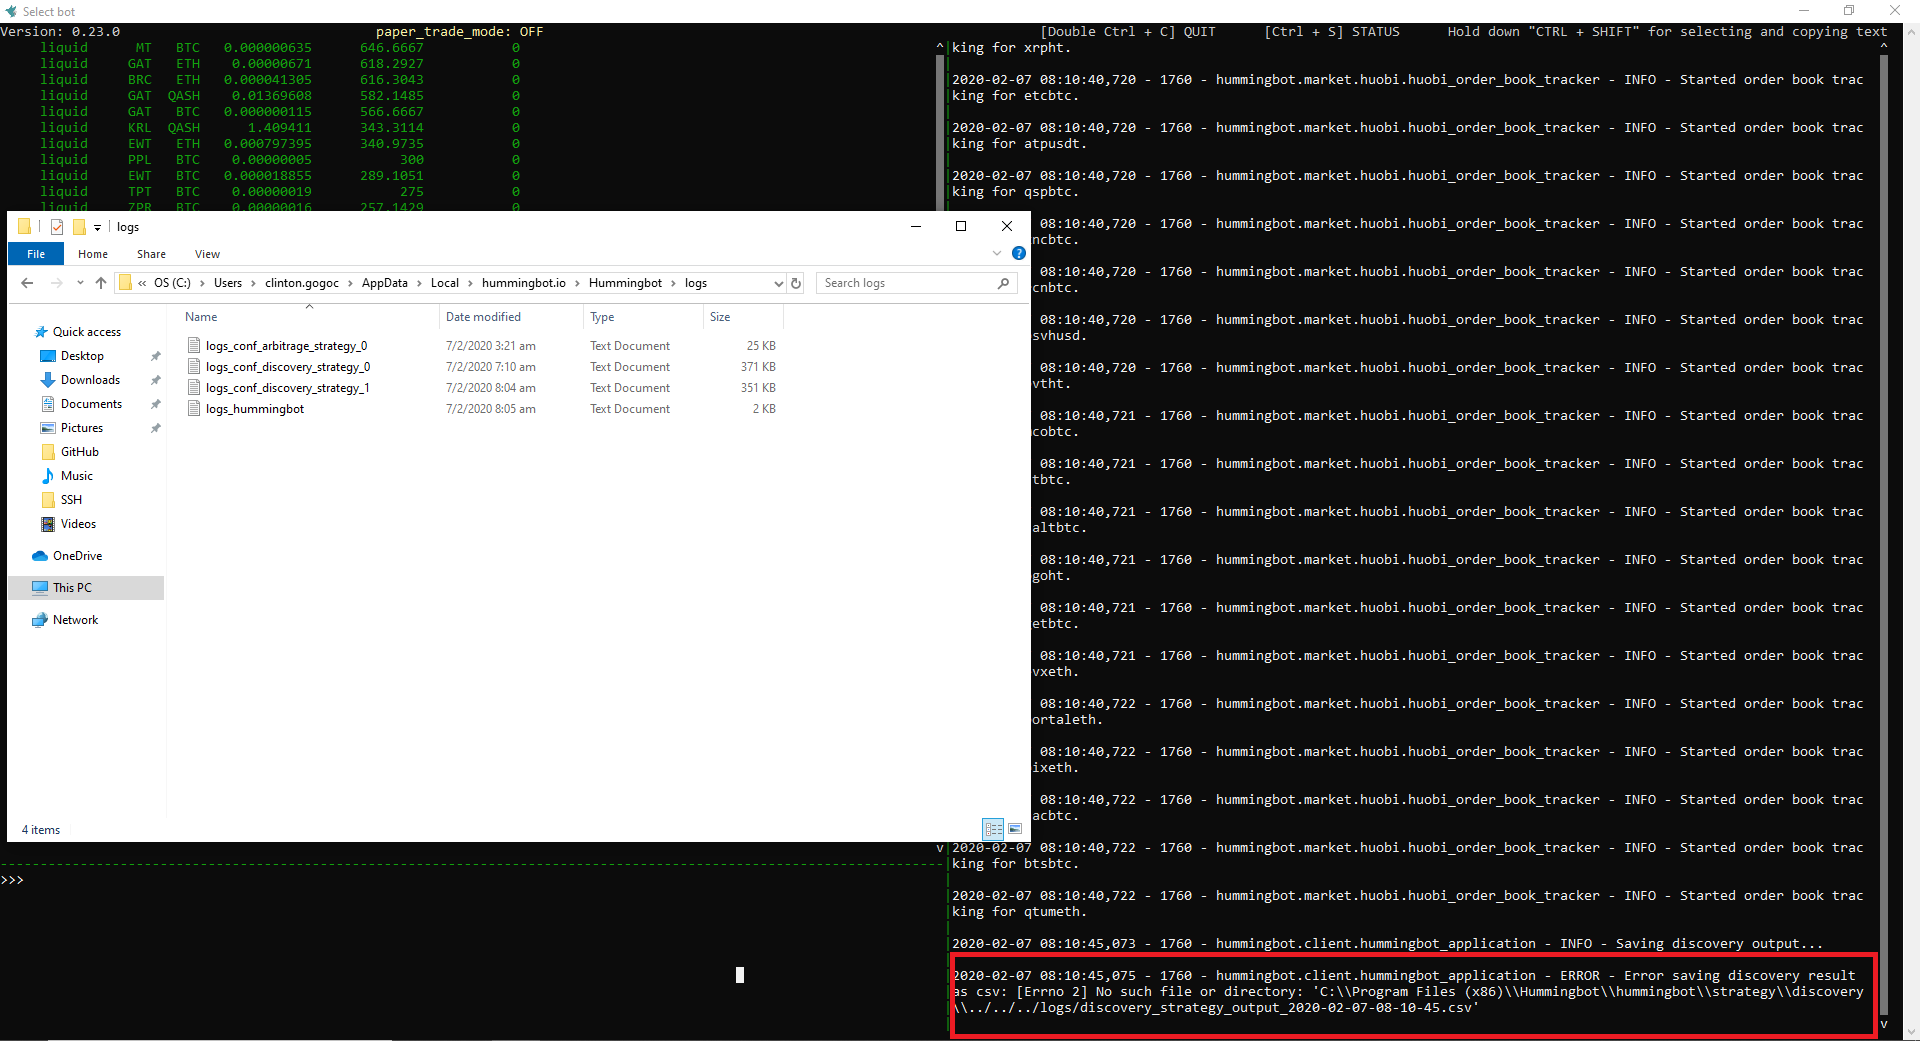Open the File menu
The height and width of the screenshot is (1041, 1920).
[x=36, y=254]
